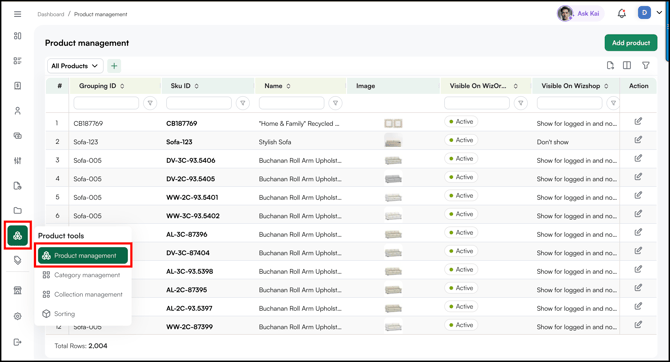Viewport: 670px width, 362px height.
Task: Click edit icon for Stylish Sofa row
Action: pyautogui.click(x=638, y=140)
